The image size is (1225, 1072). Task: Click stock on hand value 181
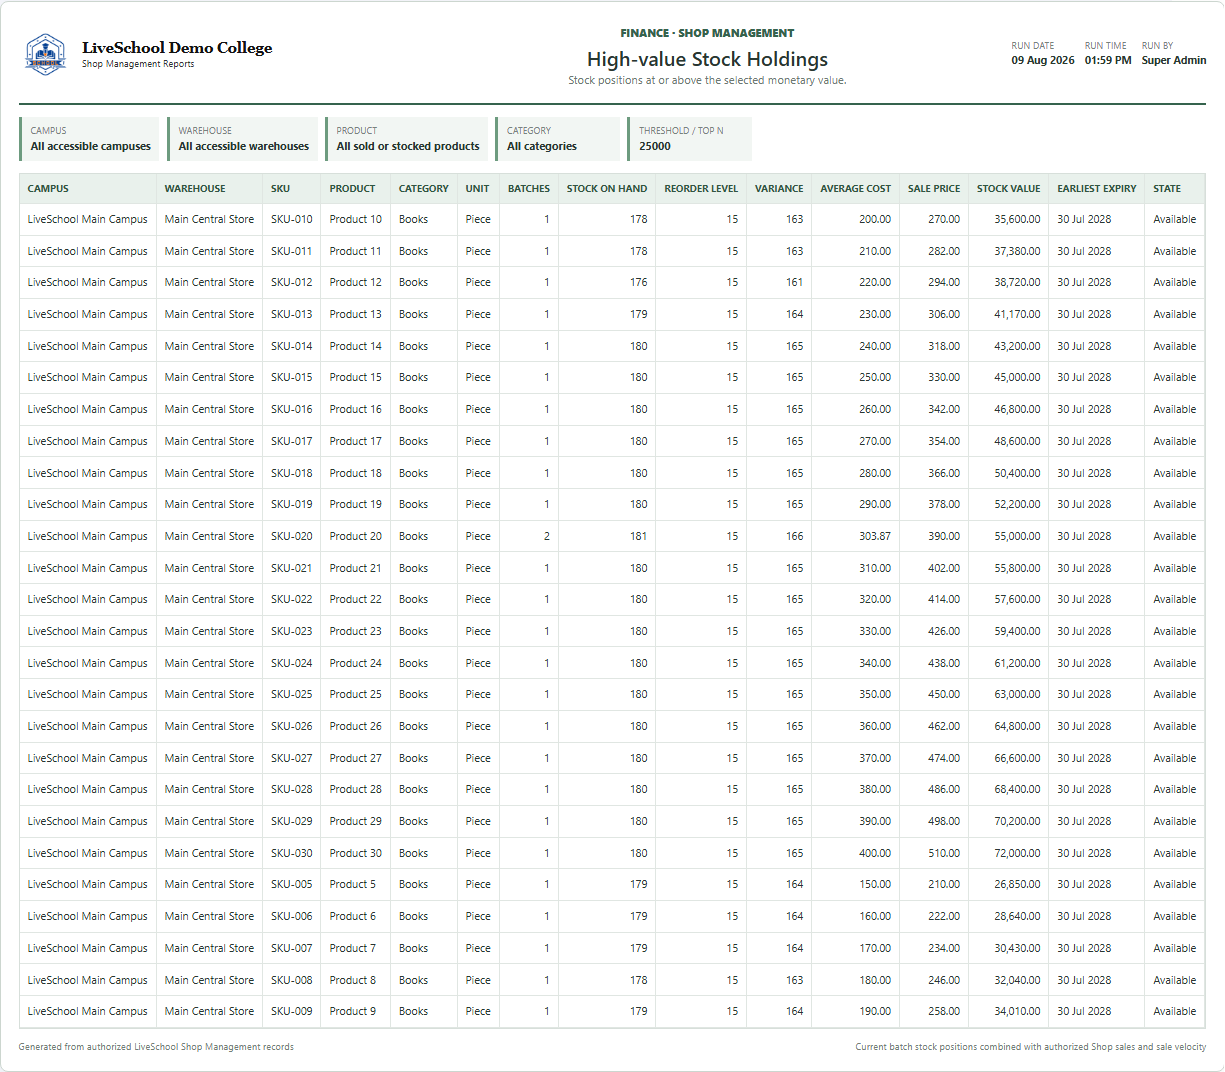pos(638,536)
